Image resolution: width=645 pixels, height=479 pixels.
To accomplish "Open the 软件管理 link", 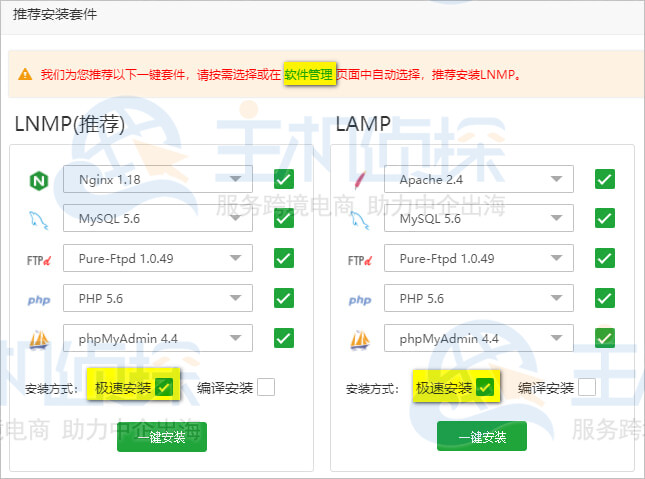I will click(309, 74).
